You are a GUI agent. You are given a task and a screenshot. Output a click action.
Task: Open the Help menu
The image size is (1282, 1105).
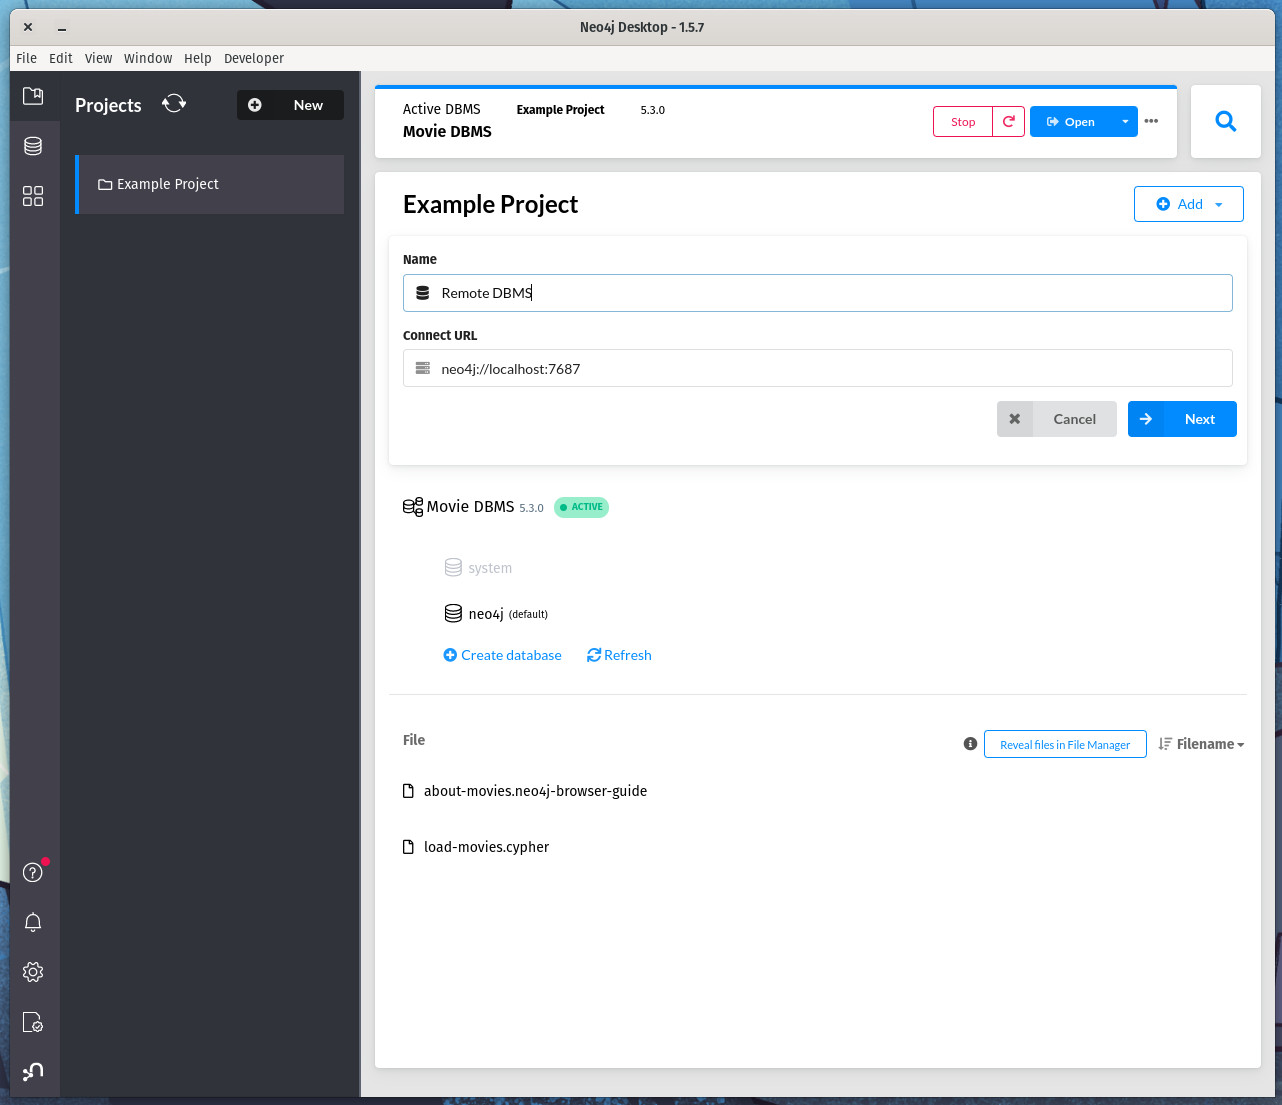[x=197, y=58]
